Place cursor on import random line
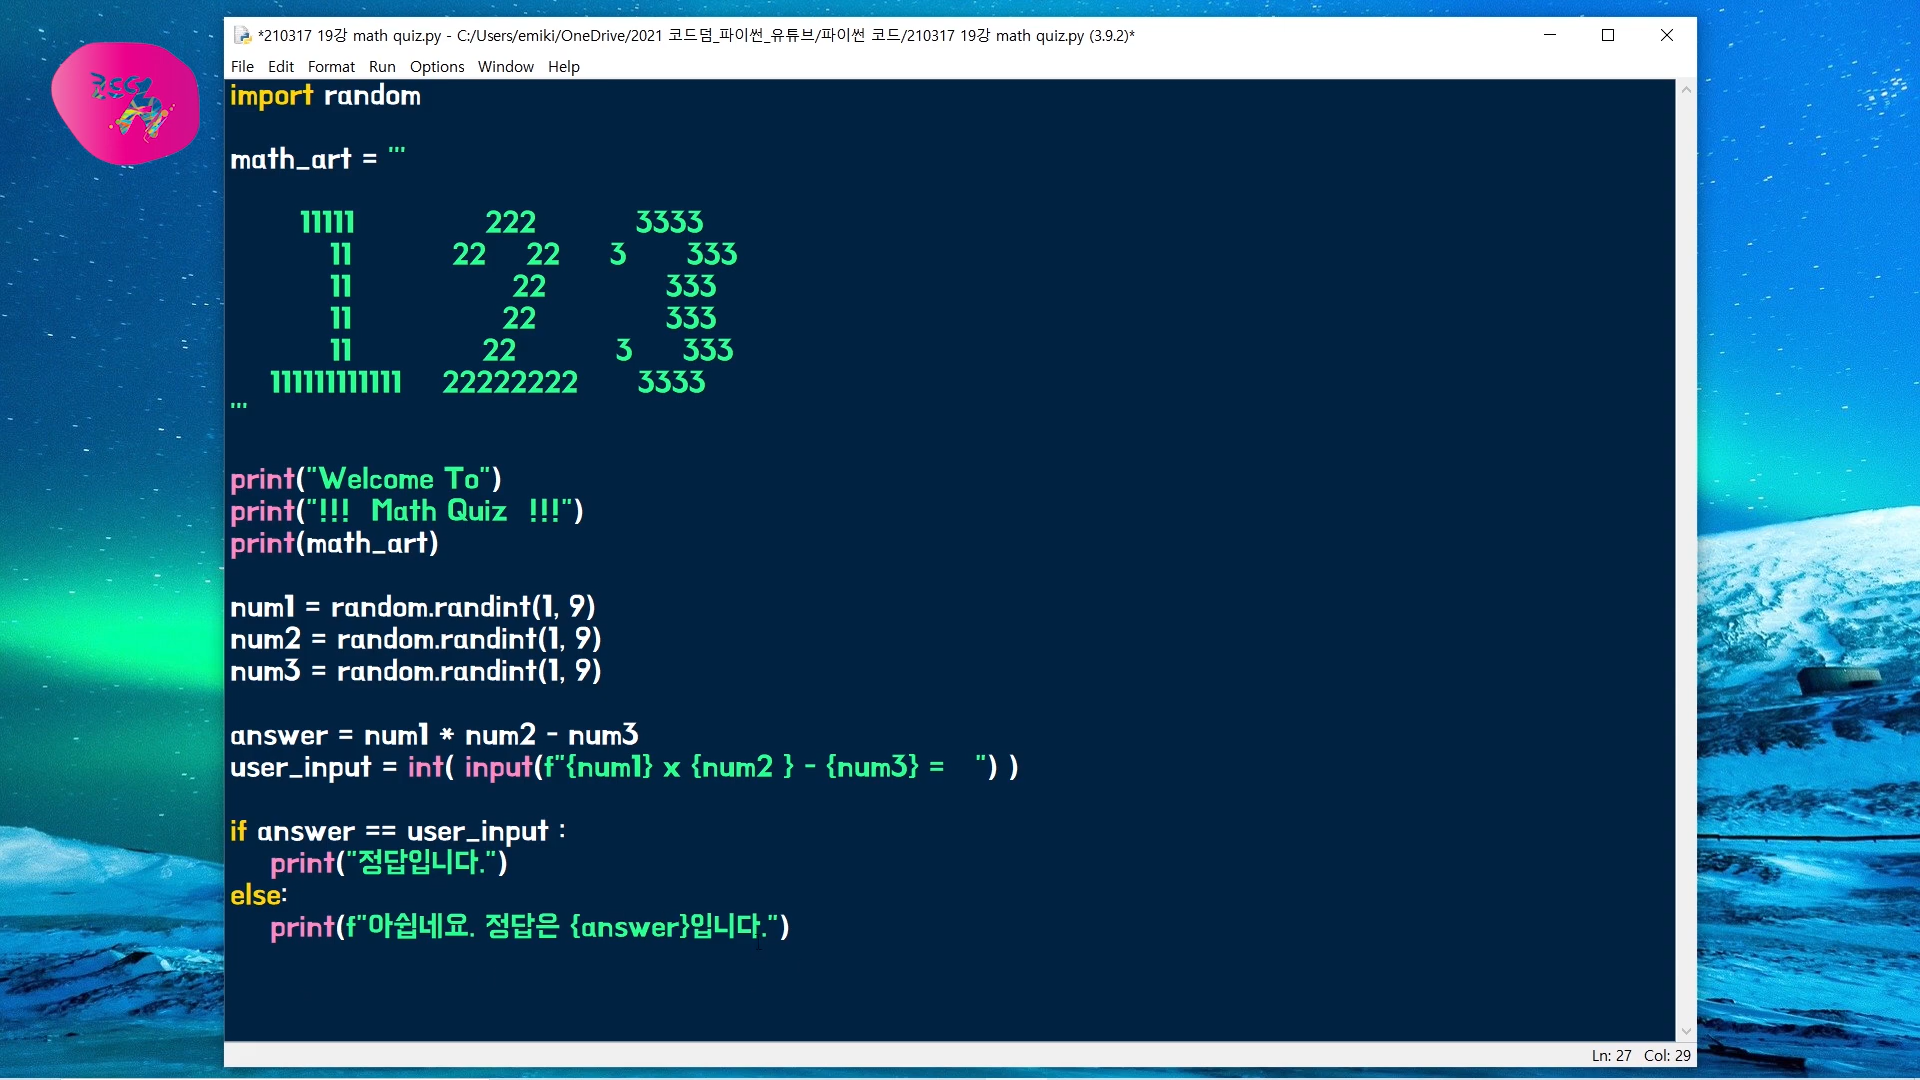Viewport: 1920px width, 1080px height. [325, 96]
